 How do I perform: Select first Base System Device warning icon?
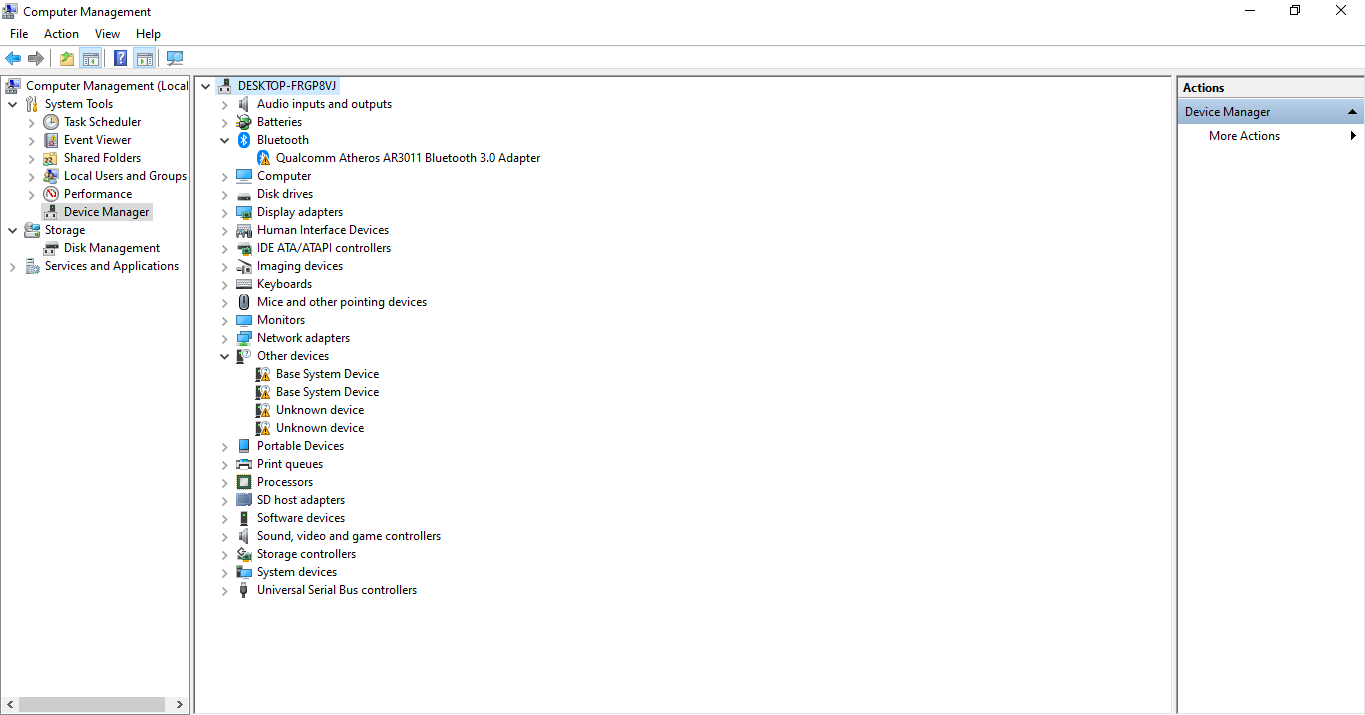coord(263,374)
